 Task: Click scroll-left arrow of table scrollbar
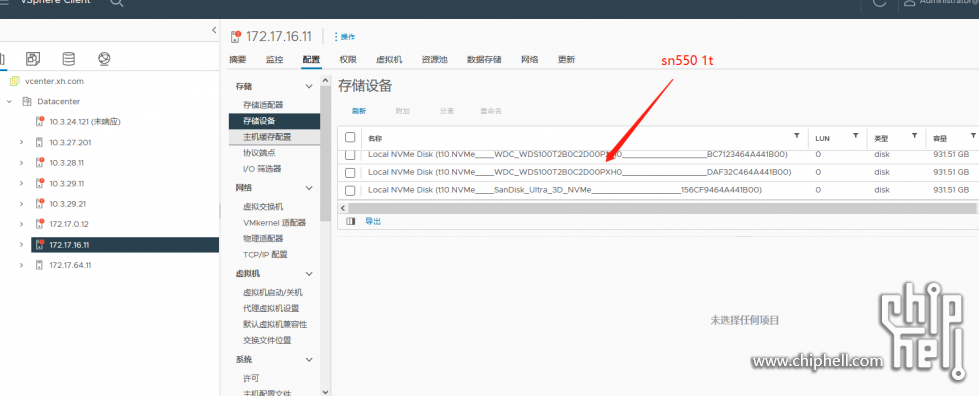point(342,207)
